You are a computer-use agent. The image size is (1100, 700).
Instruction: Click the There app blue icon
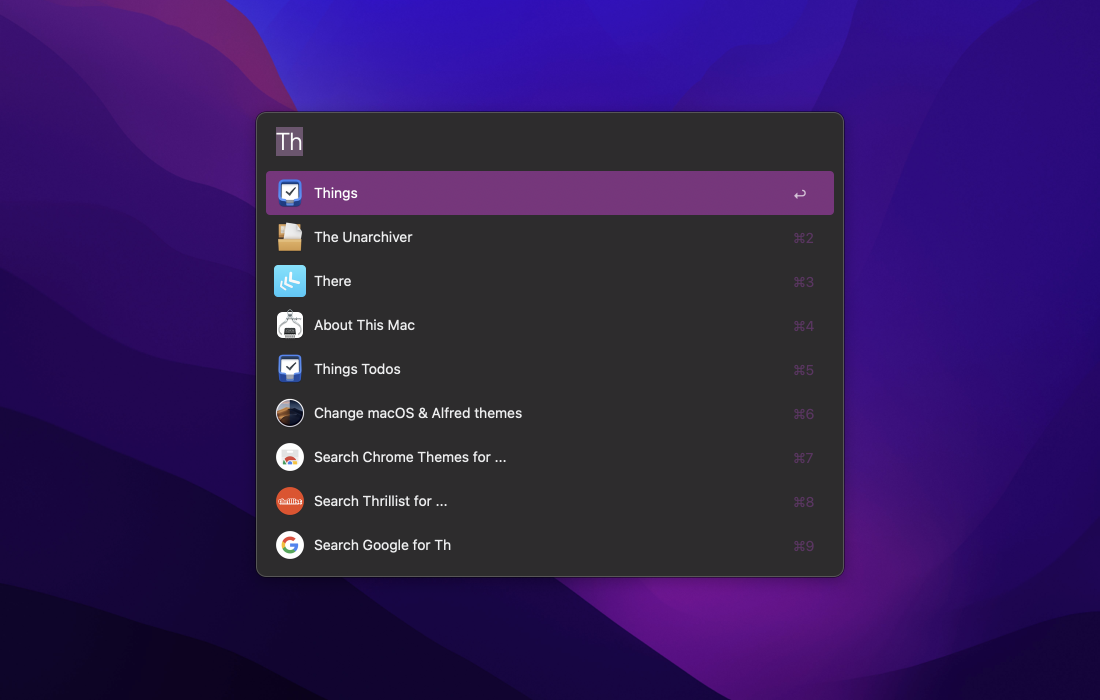pyautogui.click(x=290, y=281)
